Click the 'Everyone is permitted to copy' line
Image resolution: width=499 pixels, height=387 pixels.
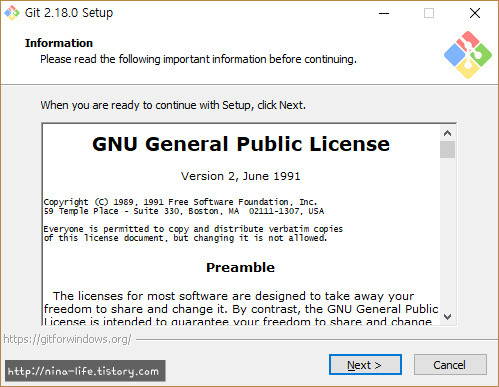click(x=193, y=229)
